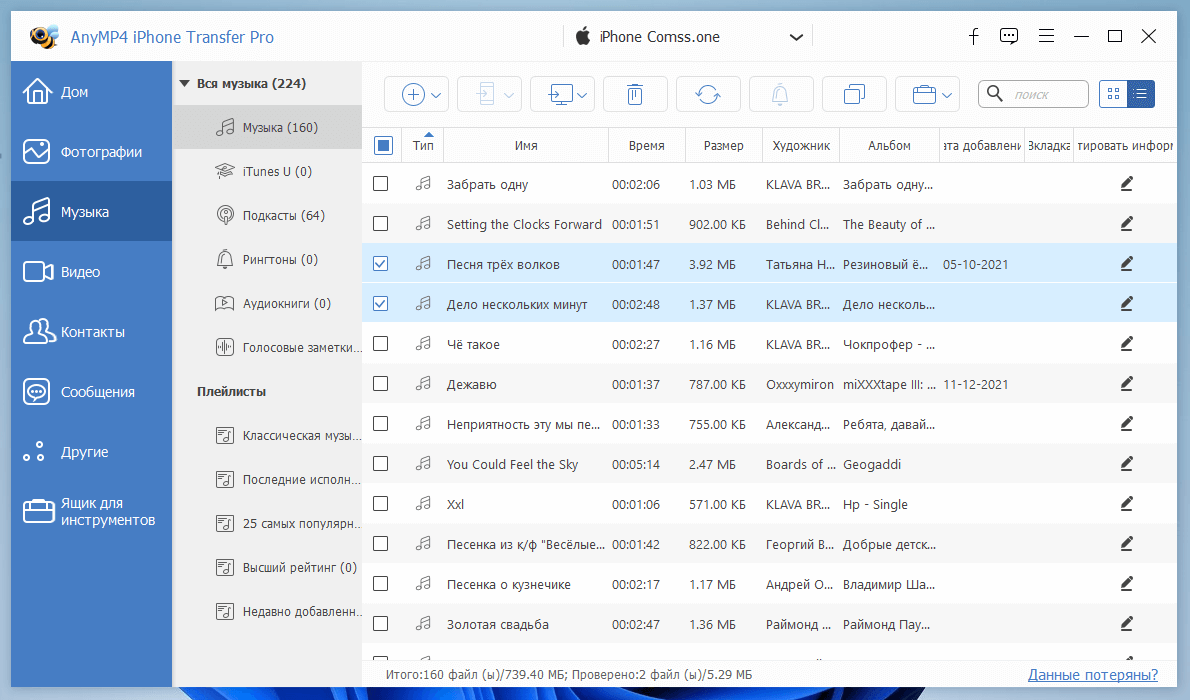Switch to list view mode

point(1141,94)
